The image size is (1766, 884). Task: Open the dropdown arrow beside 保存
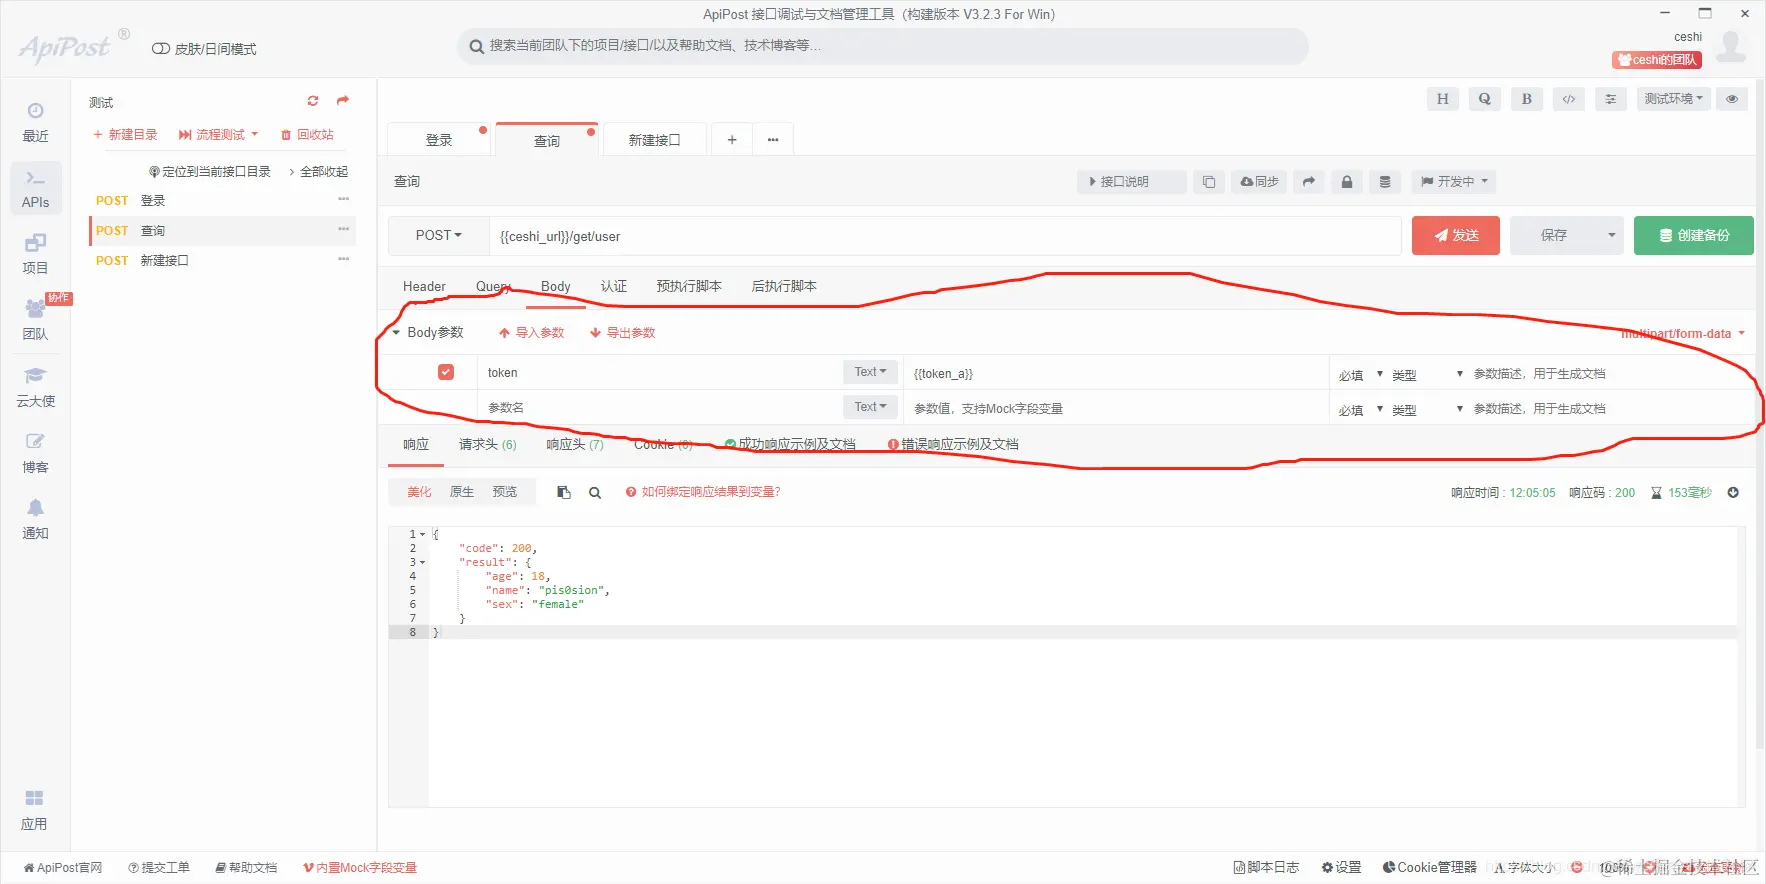pyautogui.click(x=1611, y=236)
